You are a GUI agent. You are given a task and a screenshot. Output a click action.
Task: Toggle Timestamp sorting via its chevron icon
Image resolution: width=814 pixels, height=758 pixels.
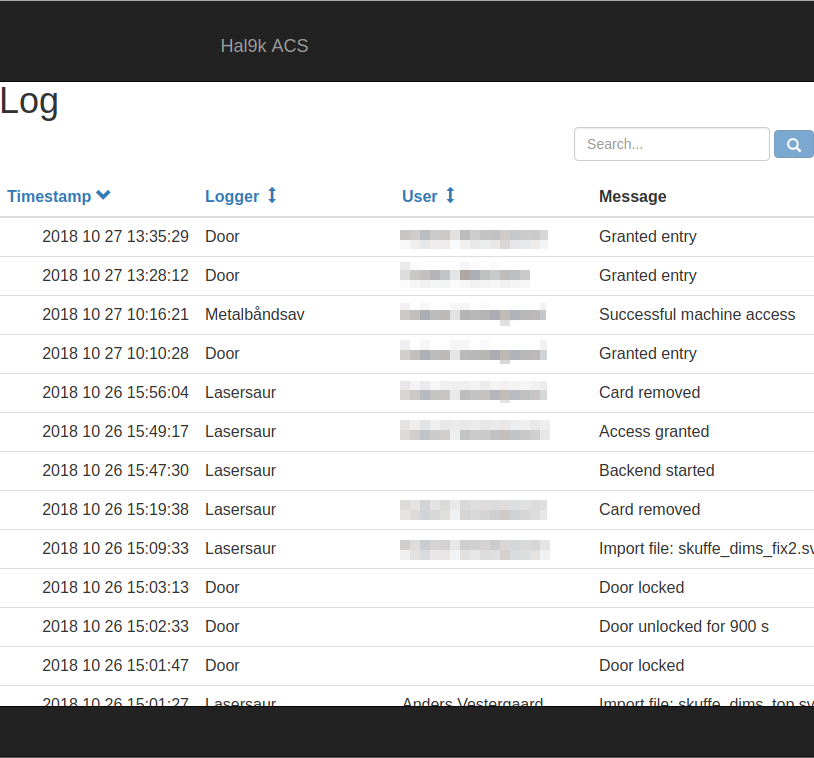click(x=103, y=195)
